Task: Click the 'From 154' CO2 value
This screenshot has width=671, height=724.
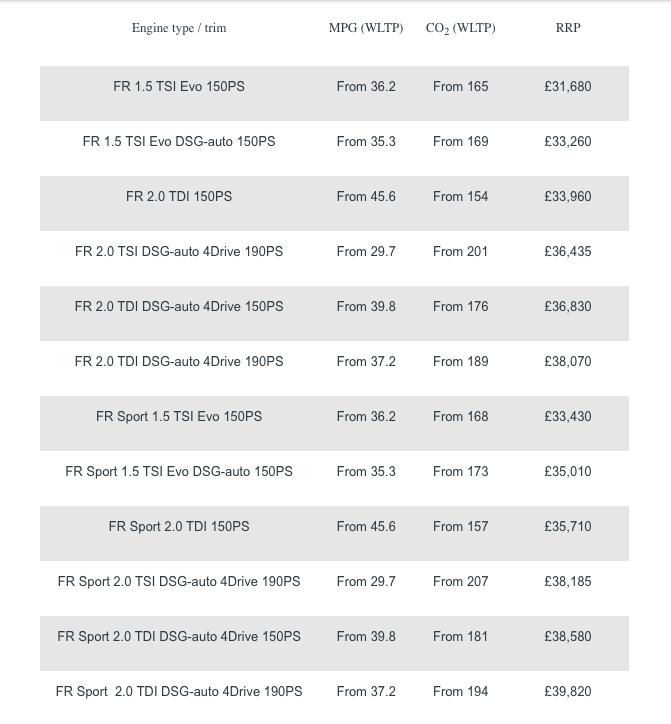Action: (x=461, y=197)
